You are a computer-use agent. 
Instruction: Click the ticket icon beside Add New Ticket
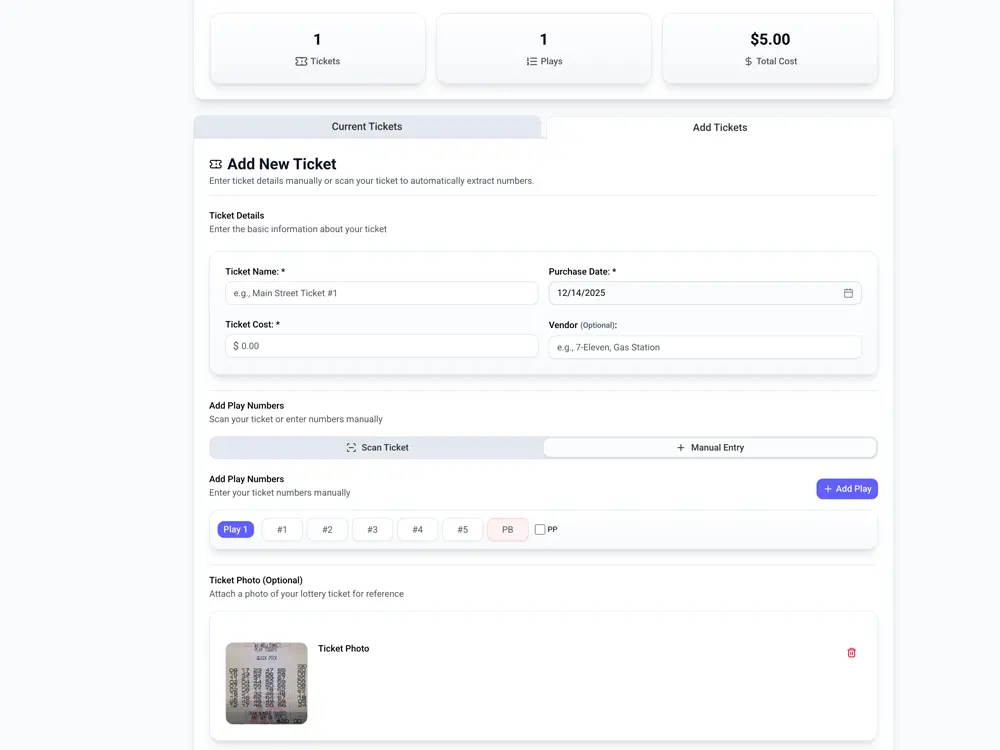pyautogui.click(x=216, y=164)
